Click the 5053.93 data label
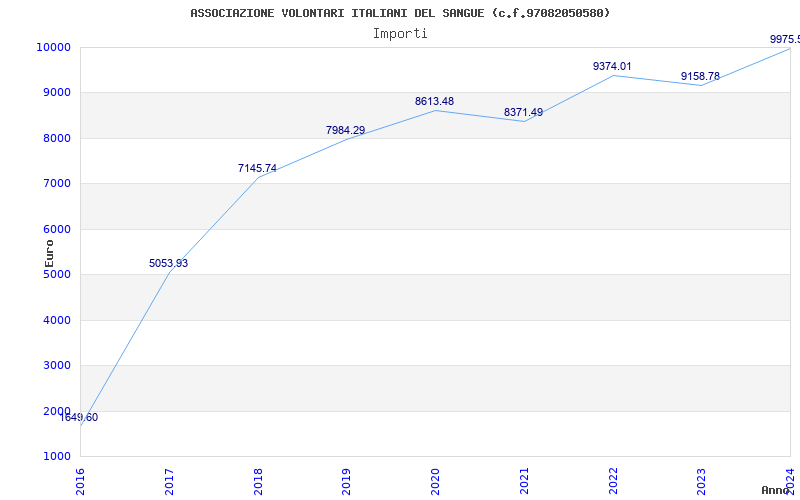The image size is (800, 500). tap(168, 263)
